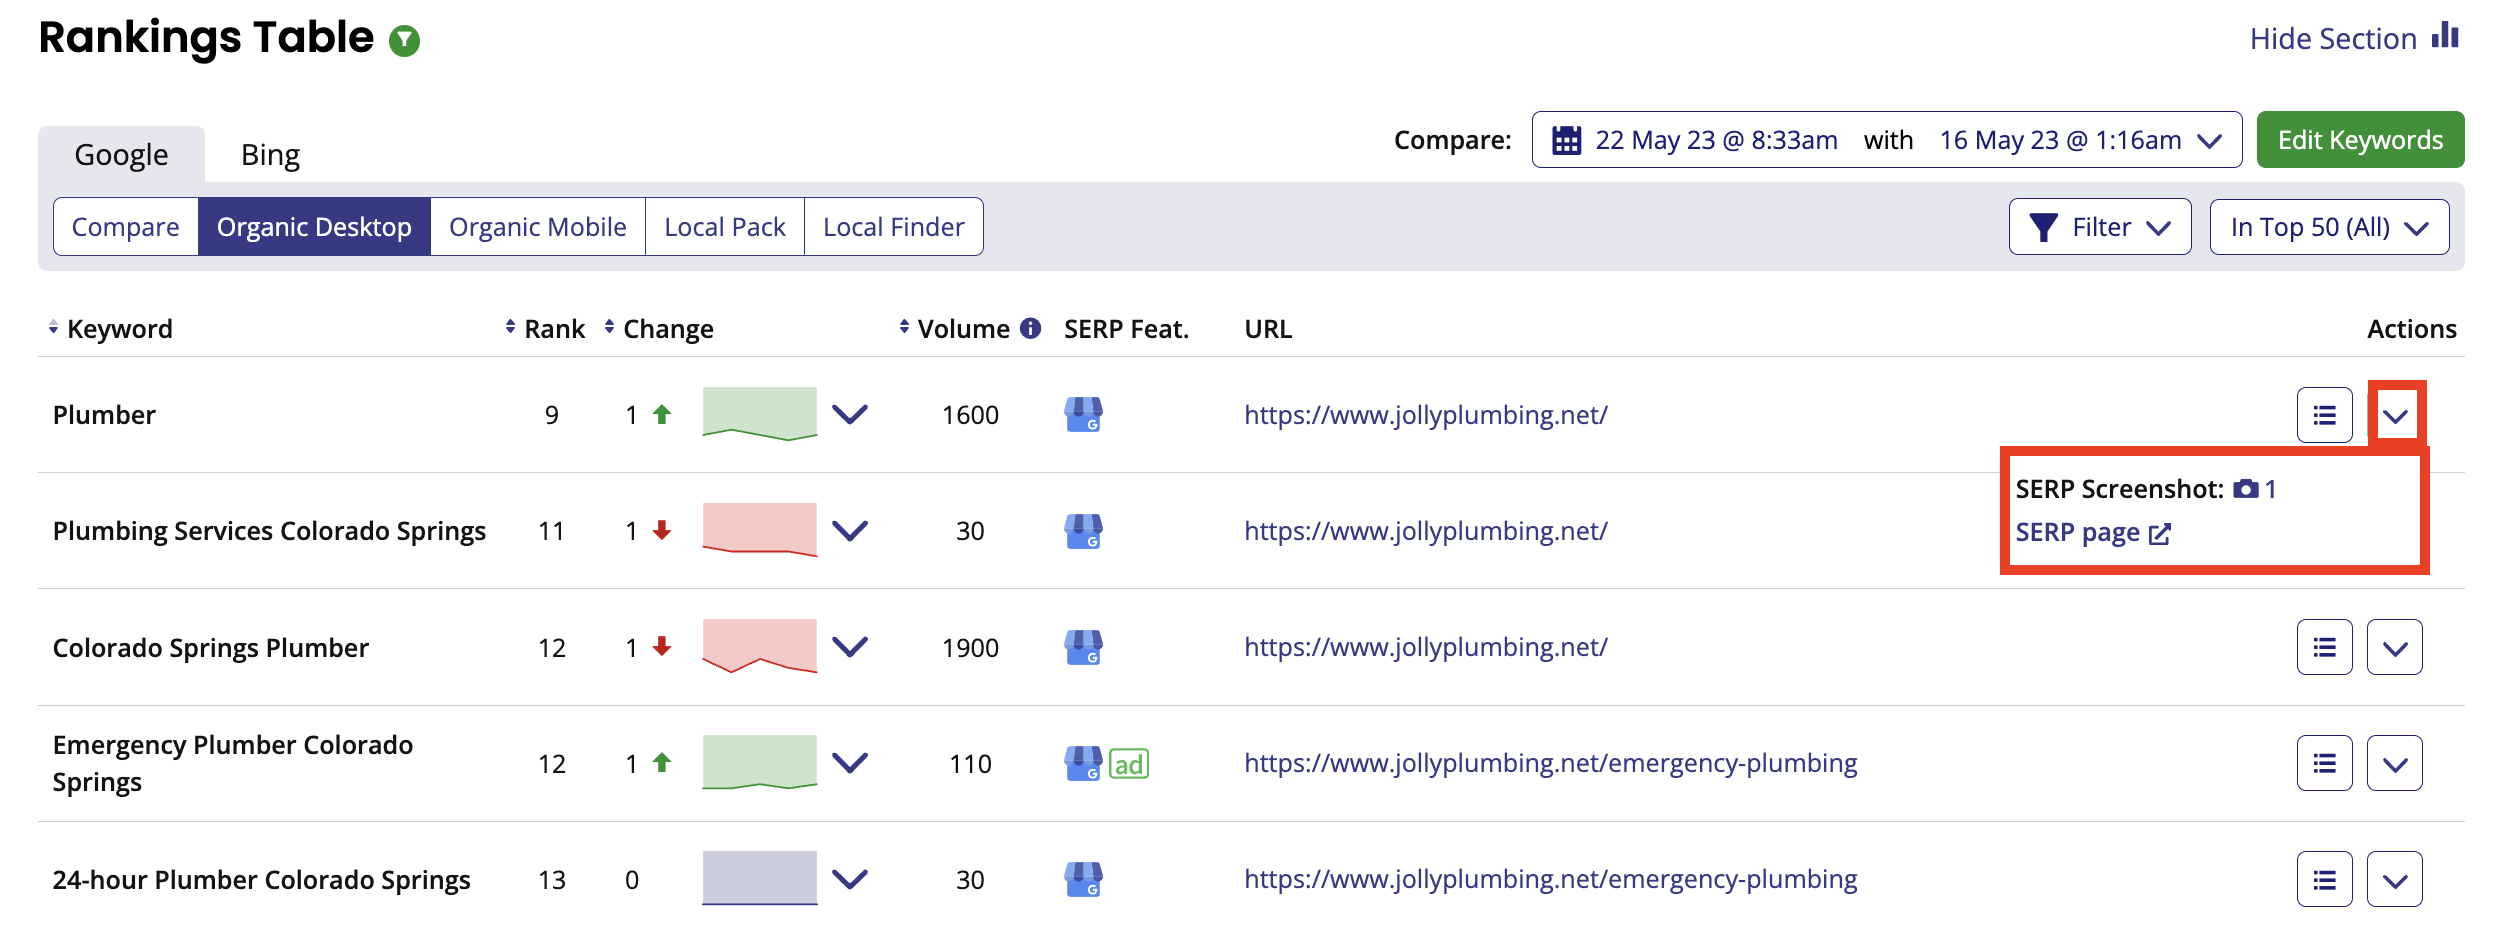
Task: Open the Filter dropdown
Action: (2100, 227)
